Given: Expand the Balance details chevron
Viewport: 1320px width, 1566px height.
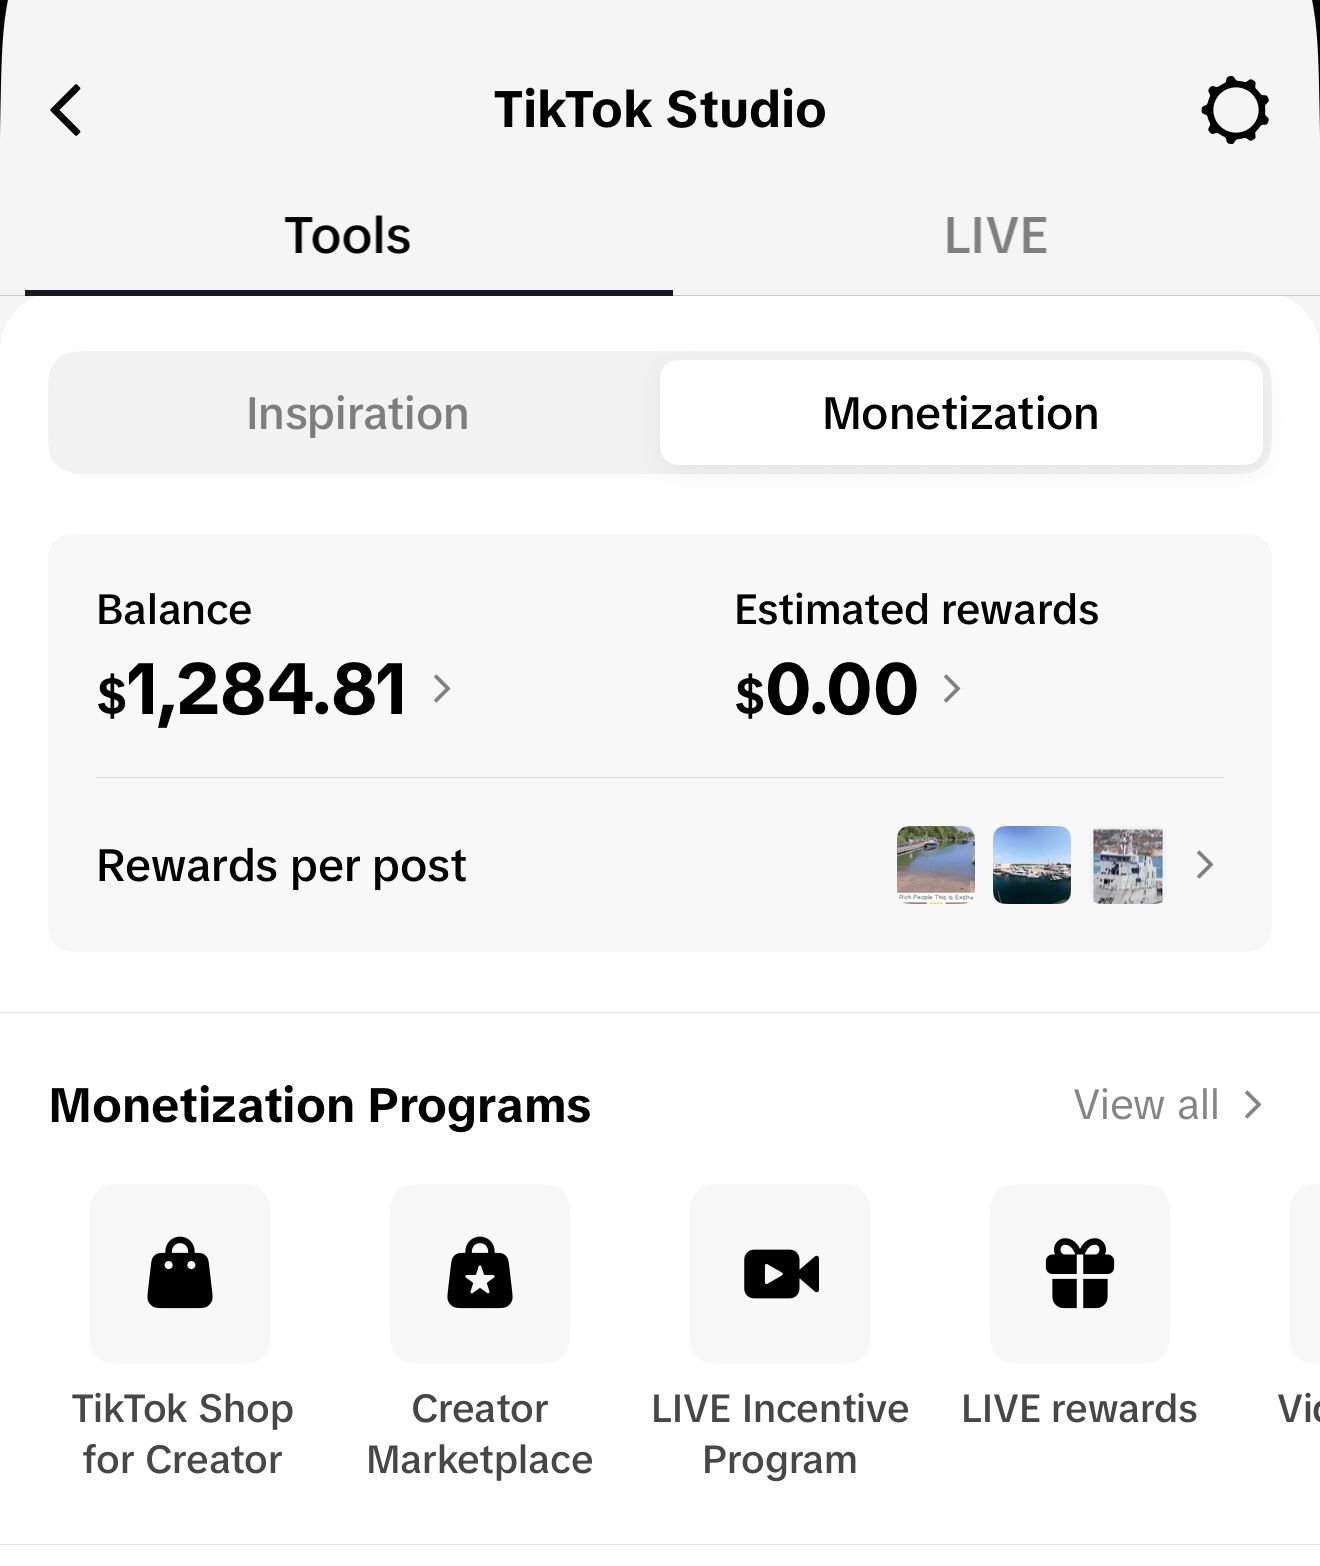Looking at the screenshot, I should point(442,688).
